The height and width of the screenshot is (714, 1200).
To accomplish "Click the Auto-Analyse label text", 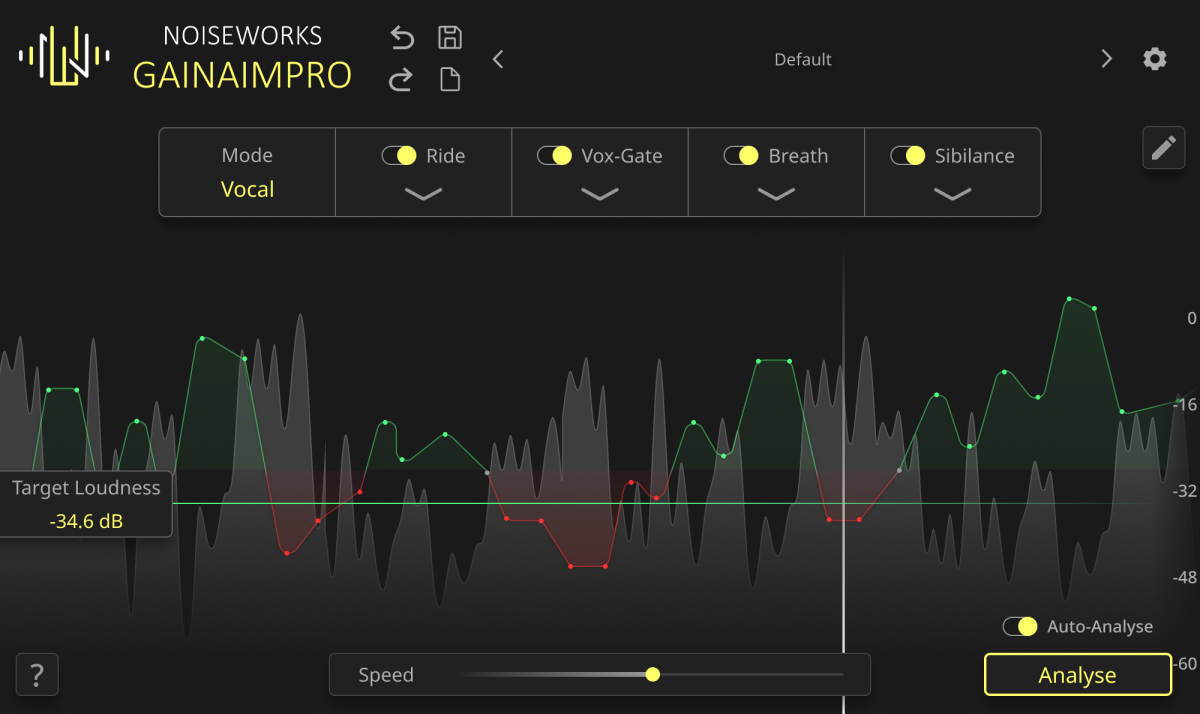I will pos(1100,627).
